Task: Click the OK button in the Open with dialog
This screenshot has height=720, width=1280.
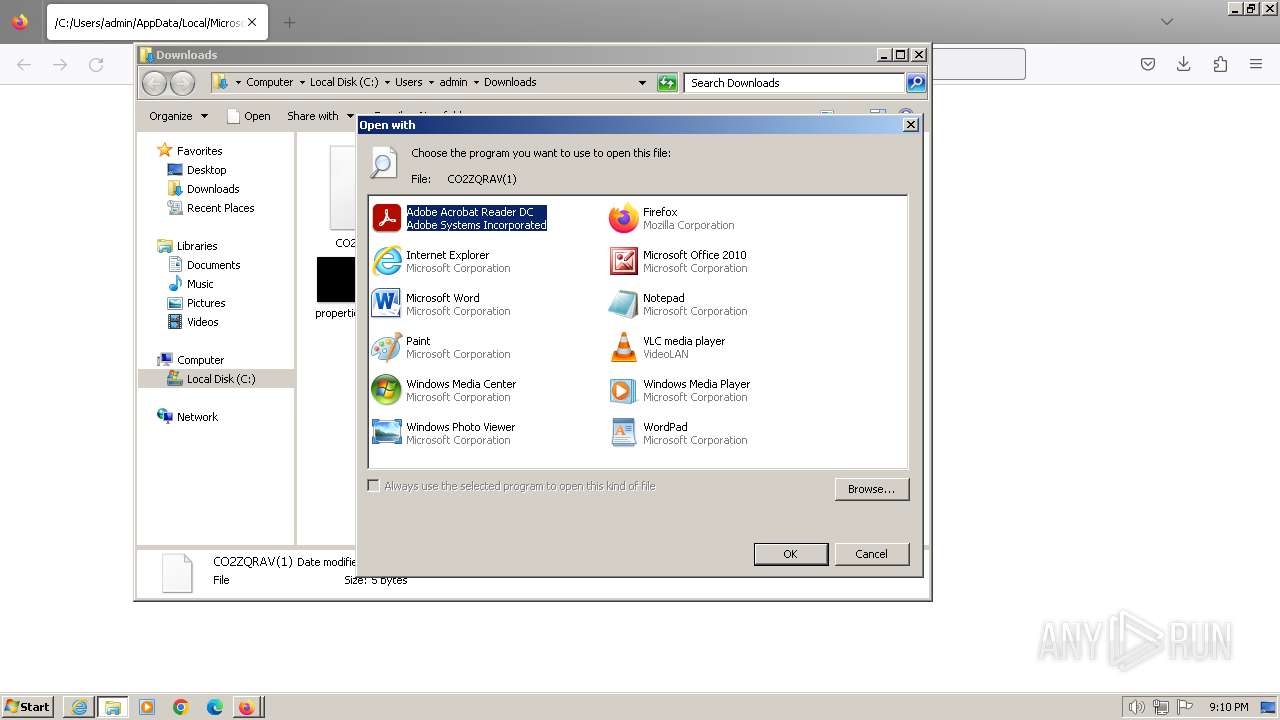Action: [790, 554]
